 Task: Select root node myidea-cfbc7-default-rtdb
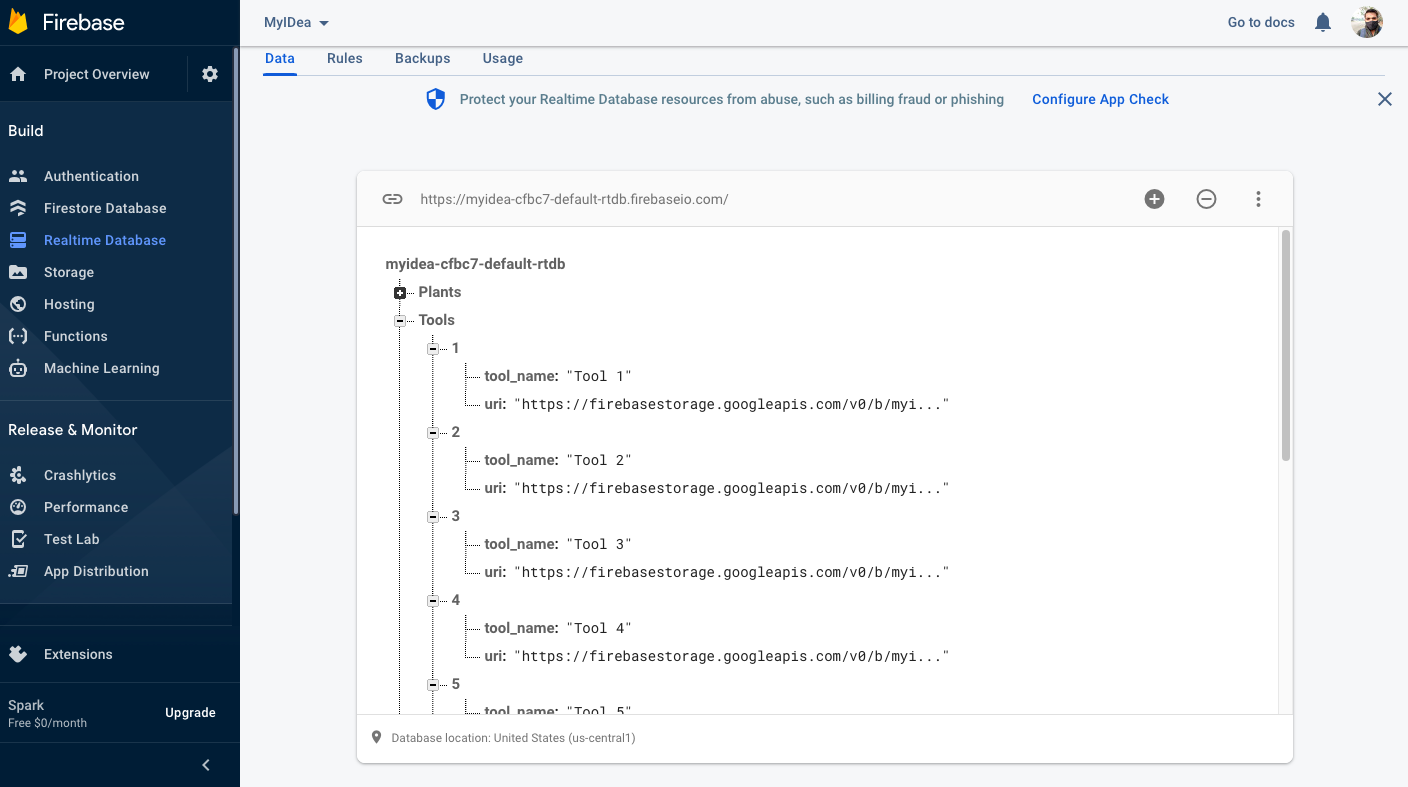coord(476,264)
